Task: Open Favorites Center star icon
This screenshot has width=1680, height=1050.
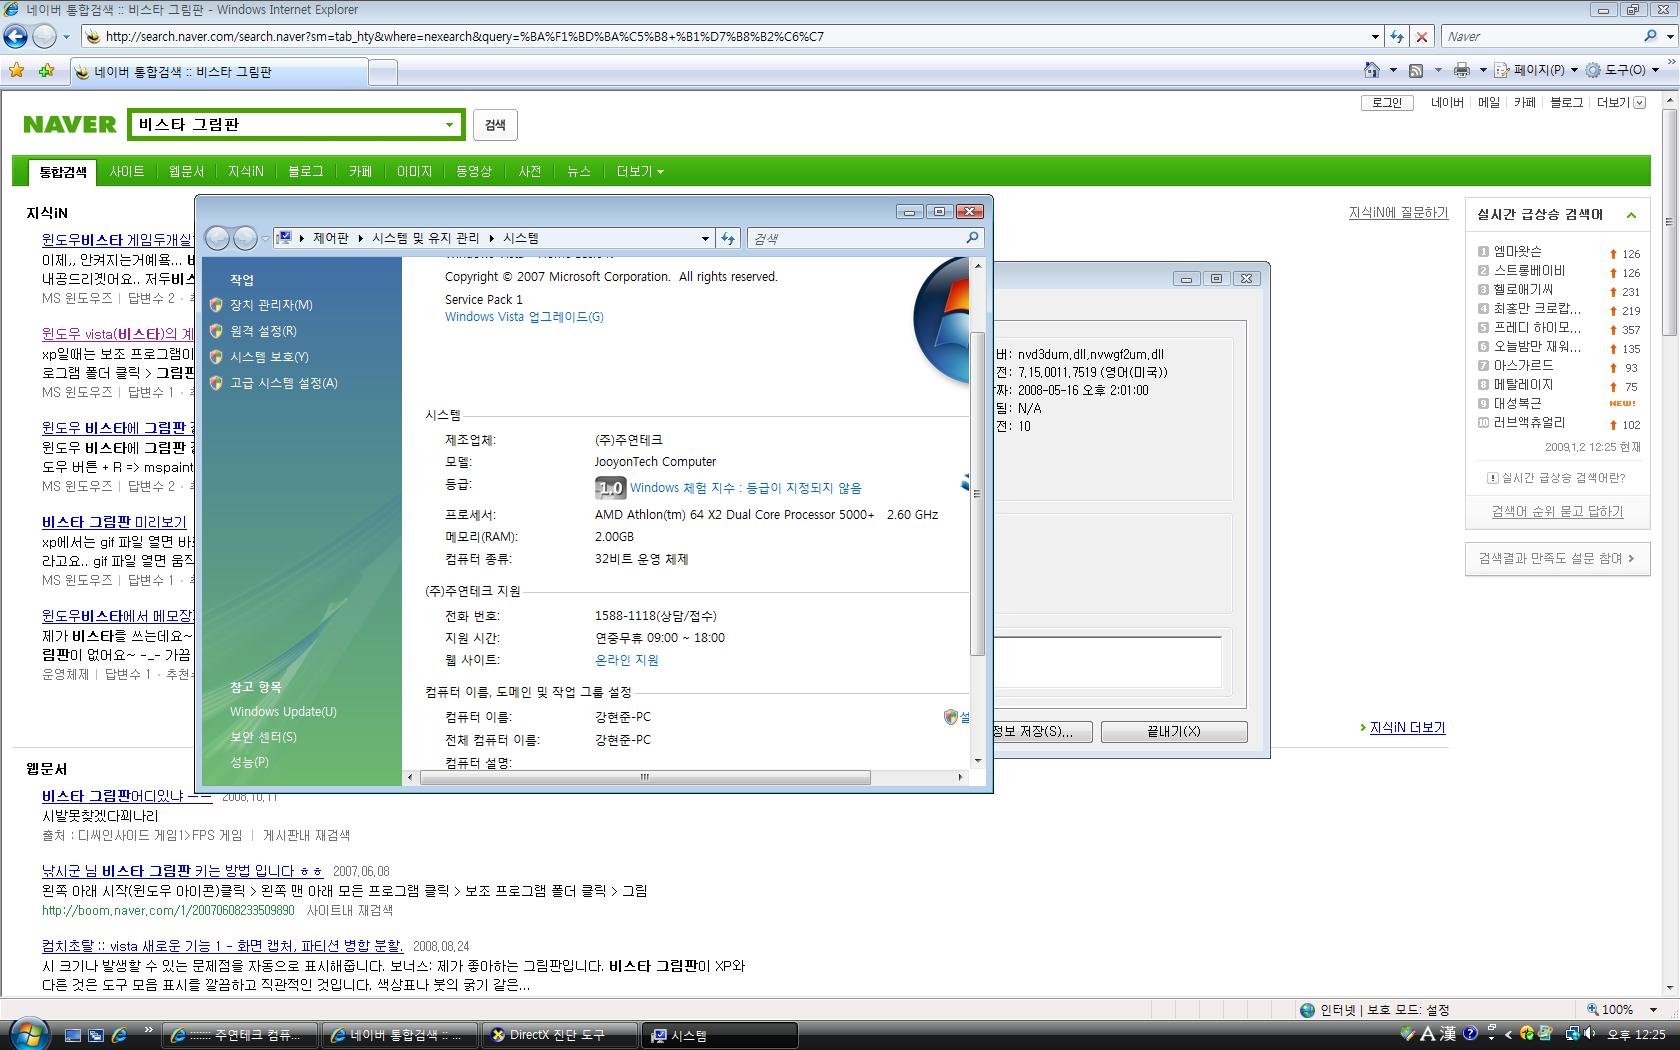Action: [16, 71]
